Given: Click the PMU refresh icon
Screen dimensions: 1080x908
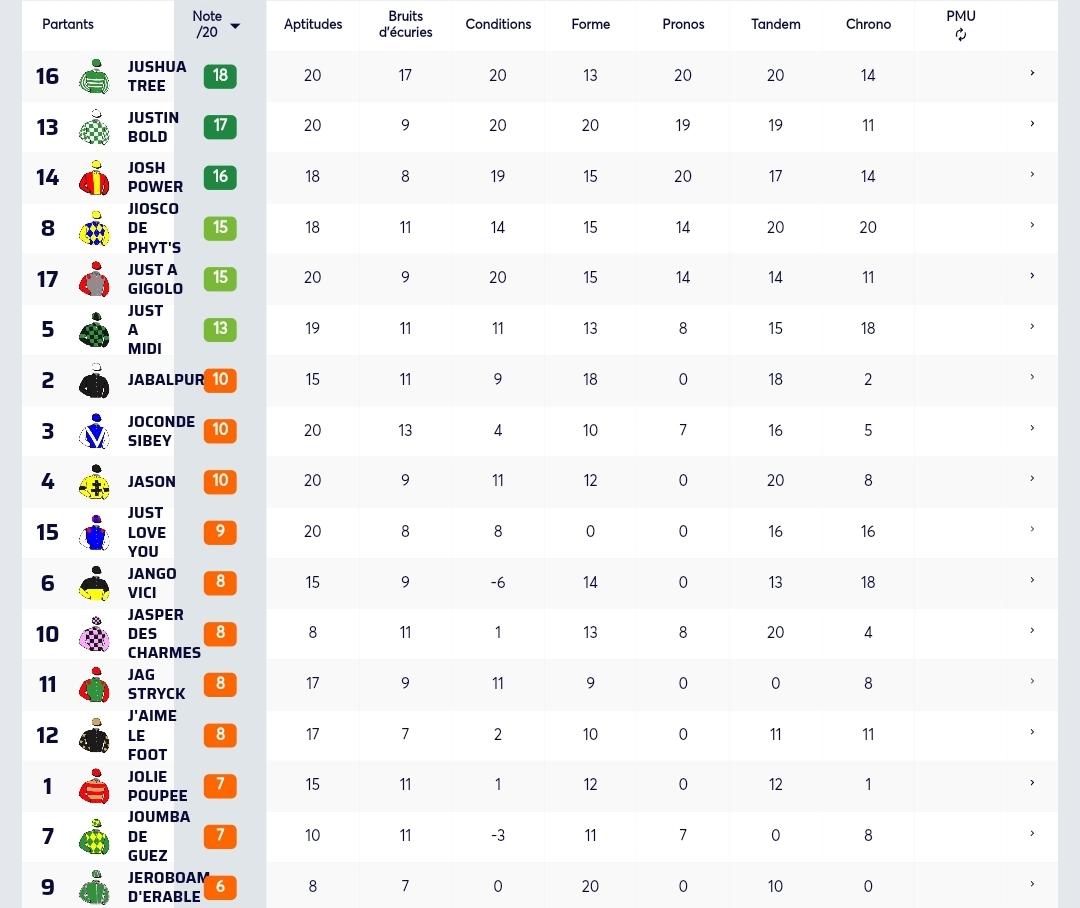Looking at the screenshot, I should click(x=961, y=35).
